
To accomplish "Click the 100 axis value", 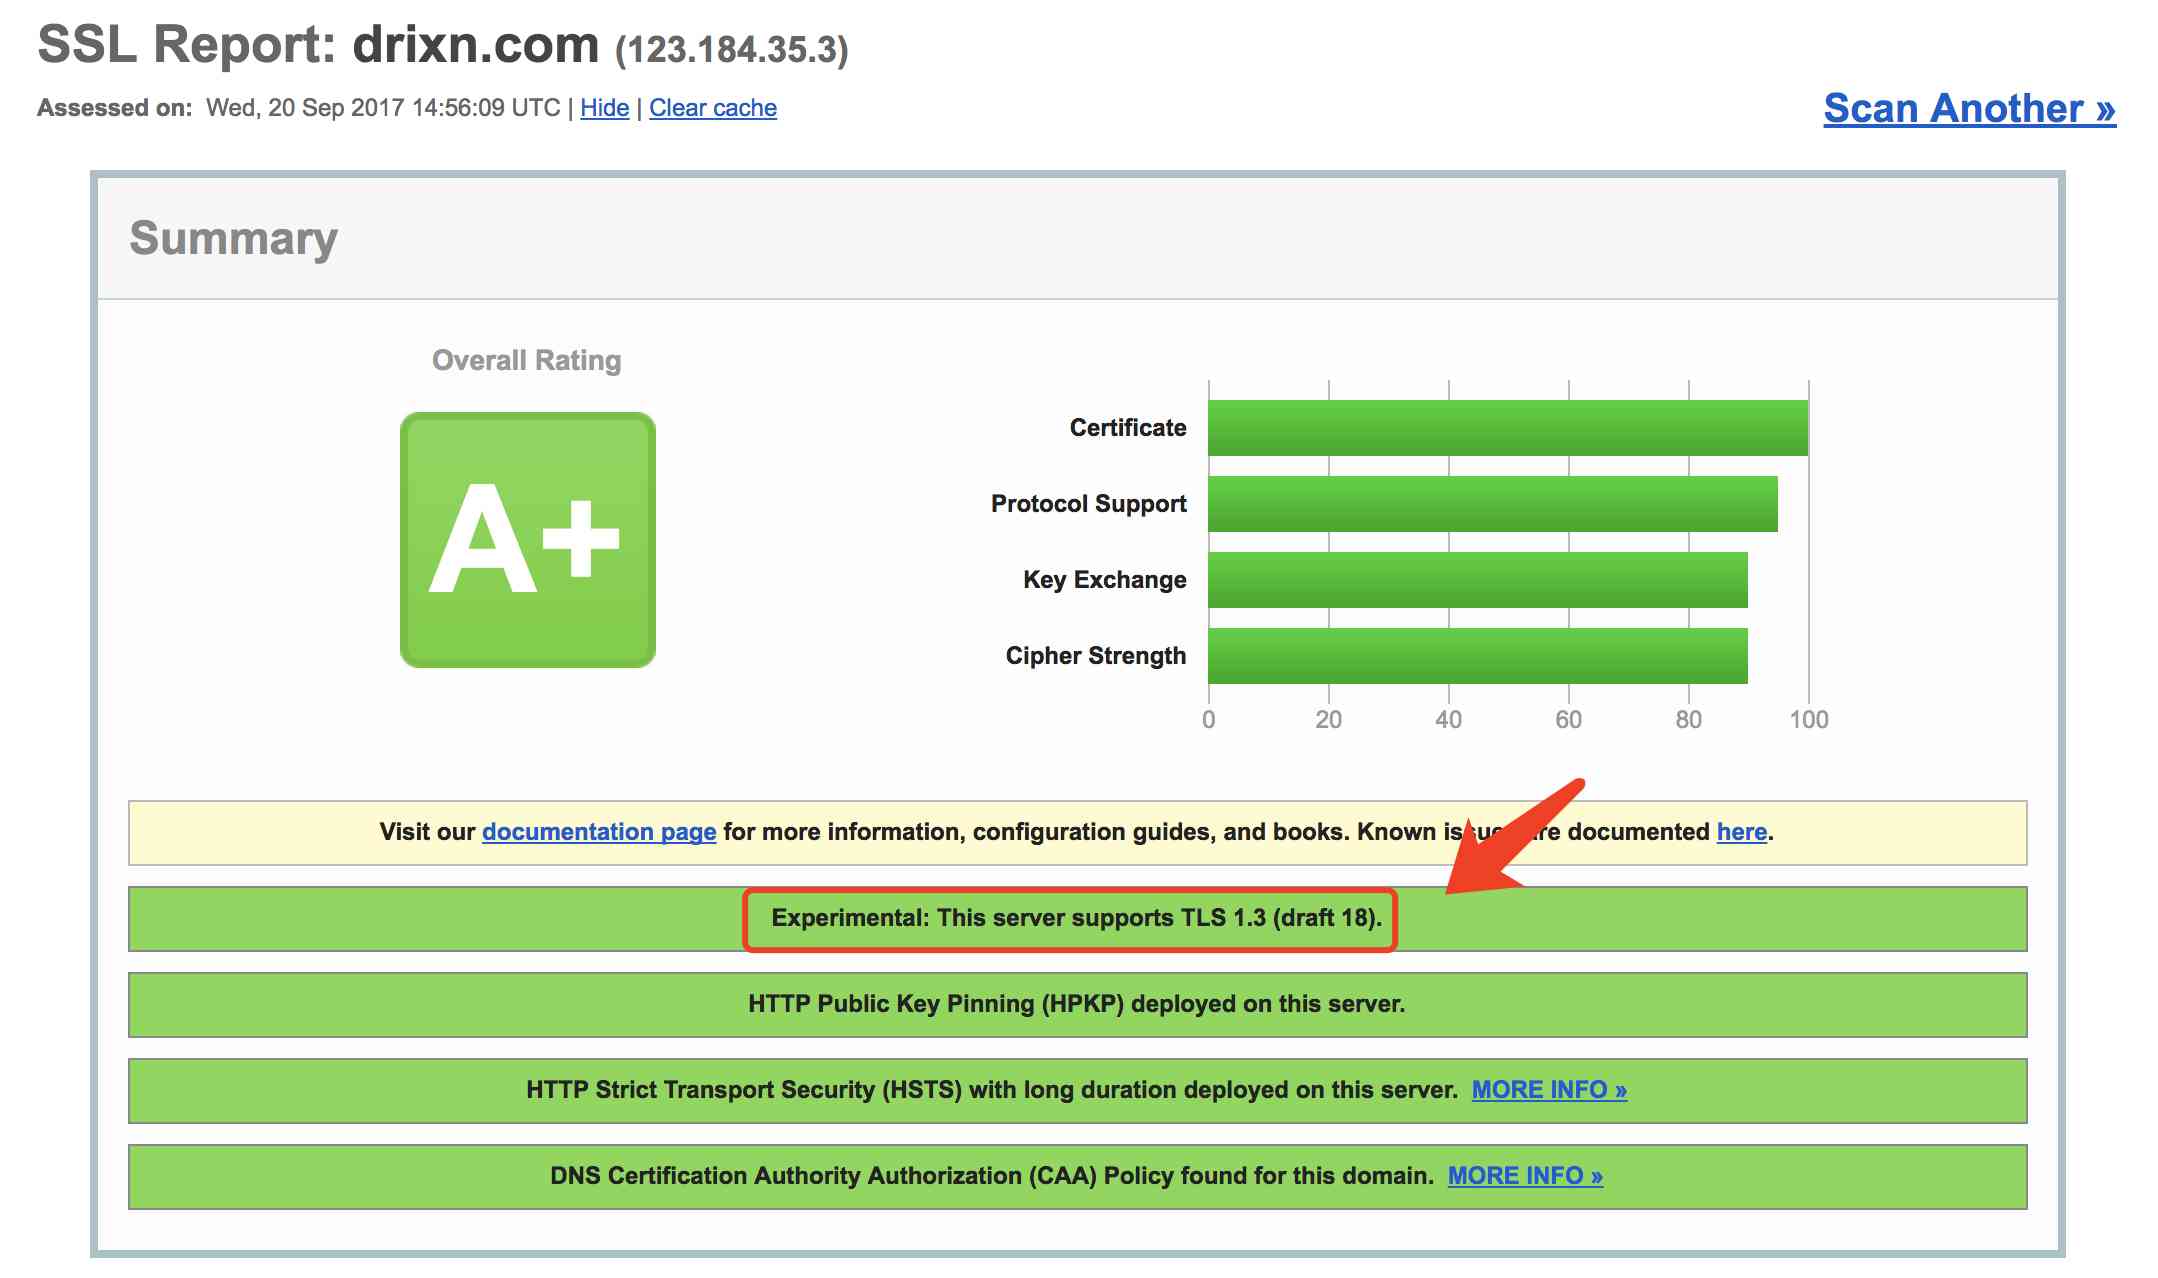I will tap(1809, 720).
